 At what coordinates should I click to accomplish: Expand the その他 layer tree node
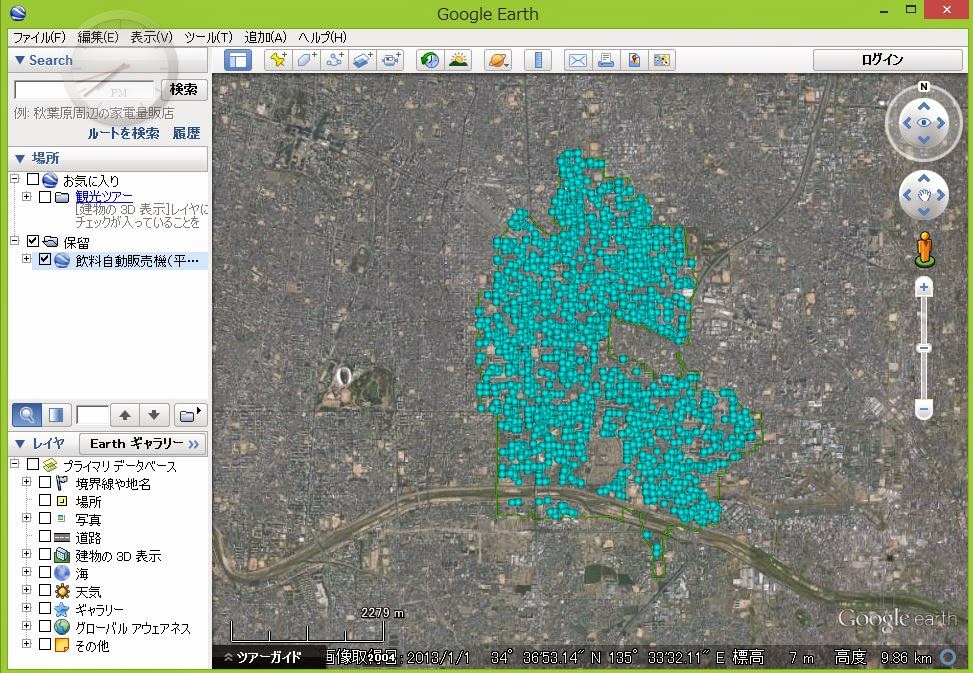(x=26, y=644)
